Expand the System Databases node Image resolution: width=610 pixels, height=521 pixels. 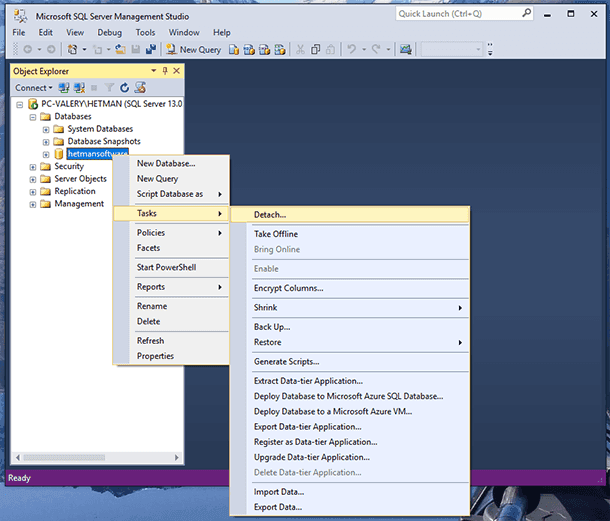pos(46,129)
